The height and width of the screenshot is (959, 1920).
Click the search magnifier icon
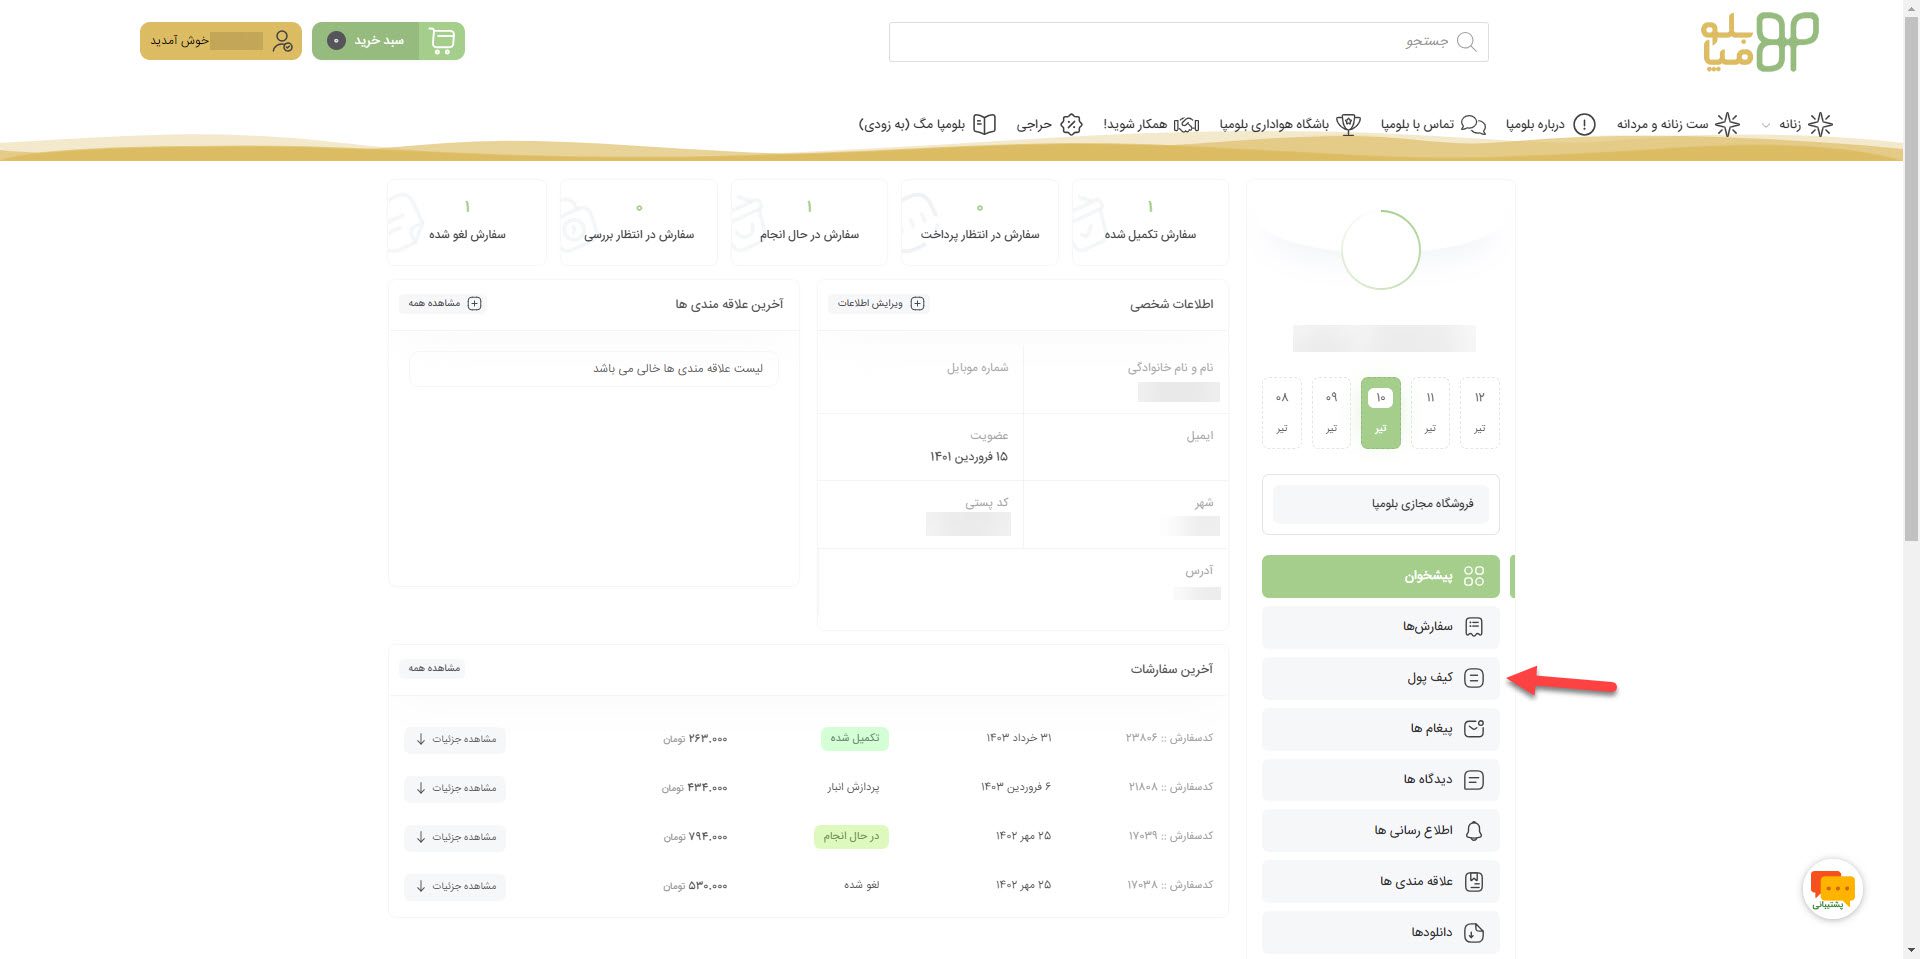1466,42
